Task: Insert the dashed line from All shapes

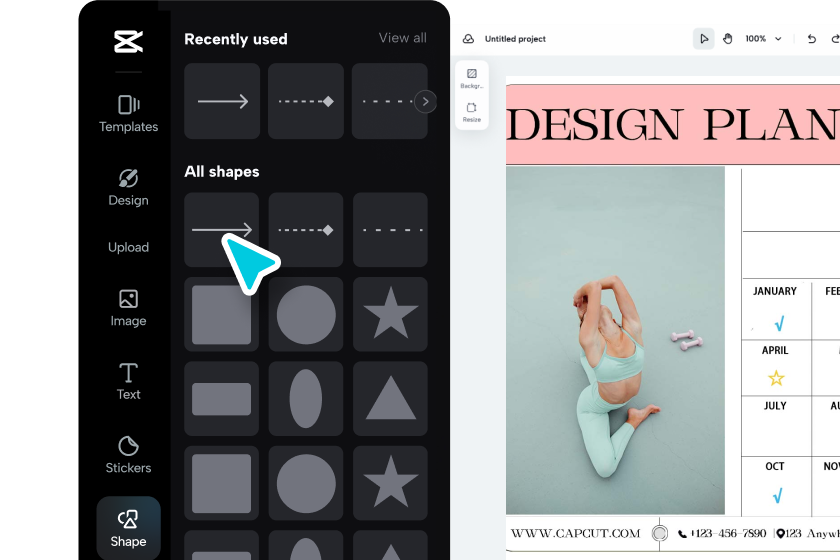Action: [x=390, y=230]
